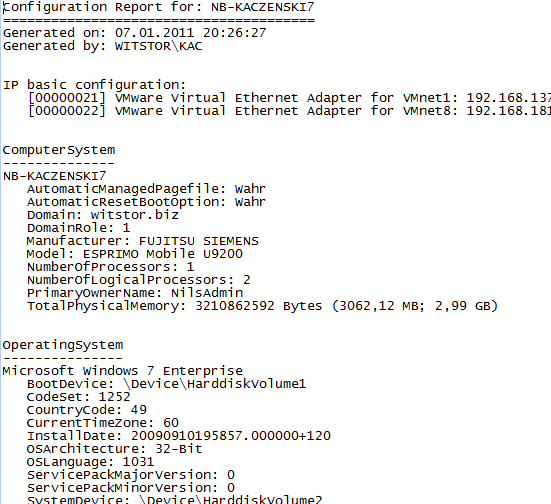Click the AutomaticManagedPagefile value Wahr
This screenshot has height=504, width=551.
tap(250, 189)
